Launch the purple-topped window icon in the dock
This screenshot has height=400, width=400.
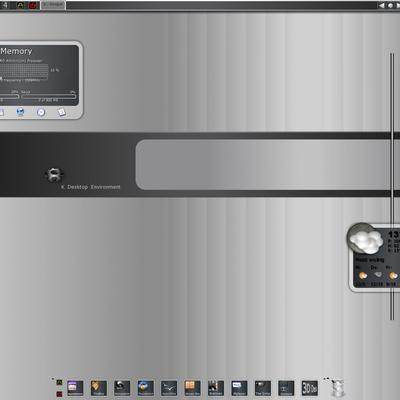[75, 388]
